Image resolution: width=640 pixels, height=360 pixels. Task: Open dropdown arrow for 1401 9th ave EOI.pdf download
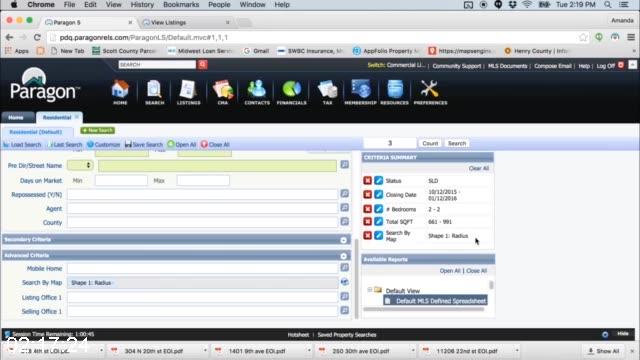[x=309, y=351]
